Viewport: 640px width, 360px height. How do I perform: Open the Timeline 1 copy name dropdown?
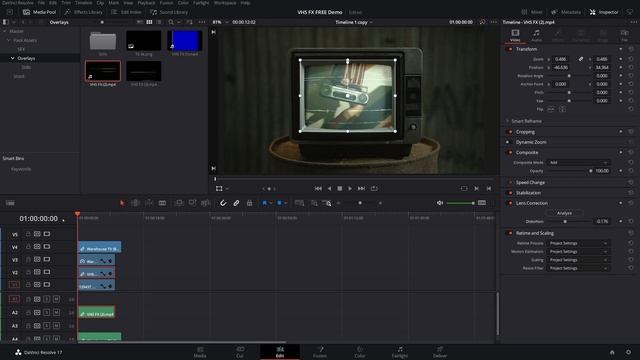click(354, 22)
